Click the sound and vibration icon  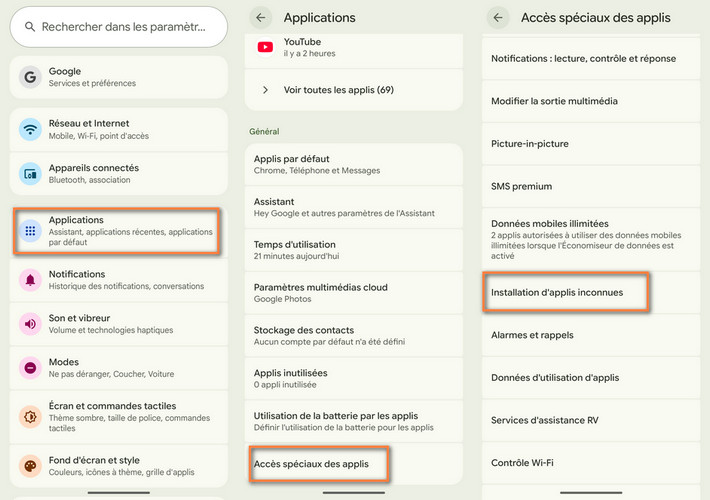point(31,324)
